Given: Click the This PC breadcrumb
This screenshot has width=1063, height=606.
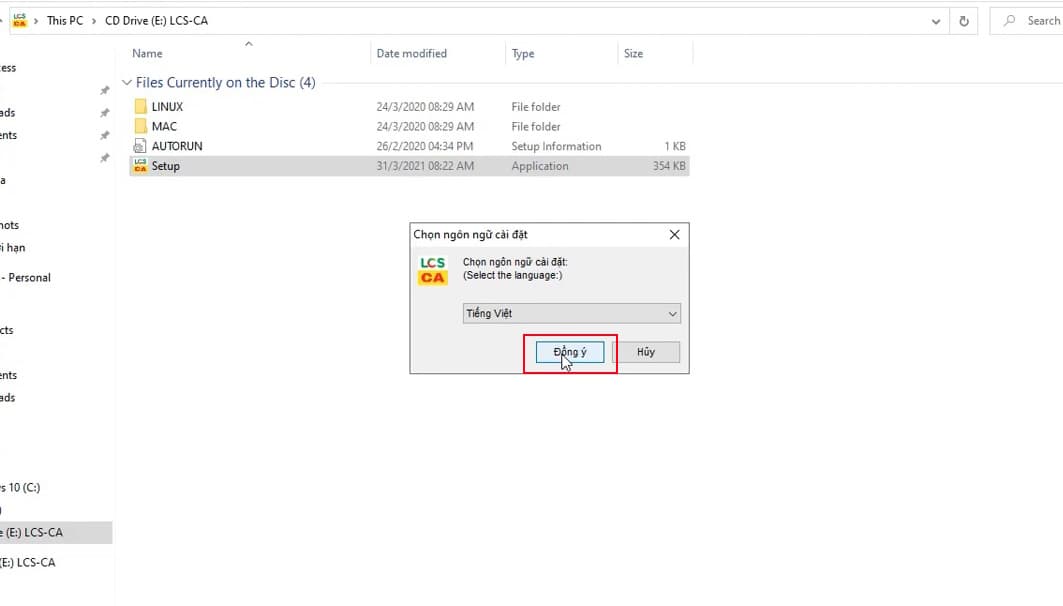Looking at the screenshot, I should coord(65,21).
